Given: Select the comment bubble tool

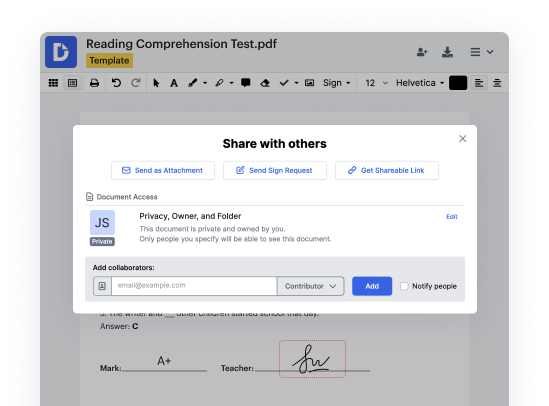Looking at the screenshot, I should click(245, 83).
